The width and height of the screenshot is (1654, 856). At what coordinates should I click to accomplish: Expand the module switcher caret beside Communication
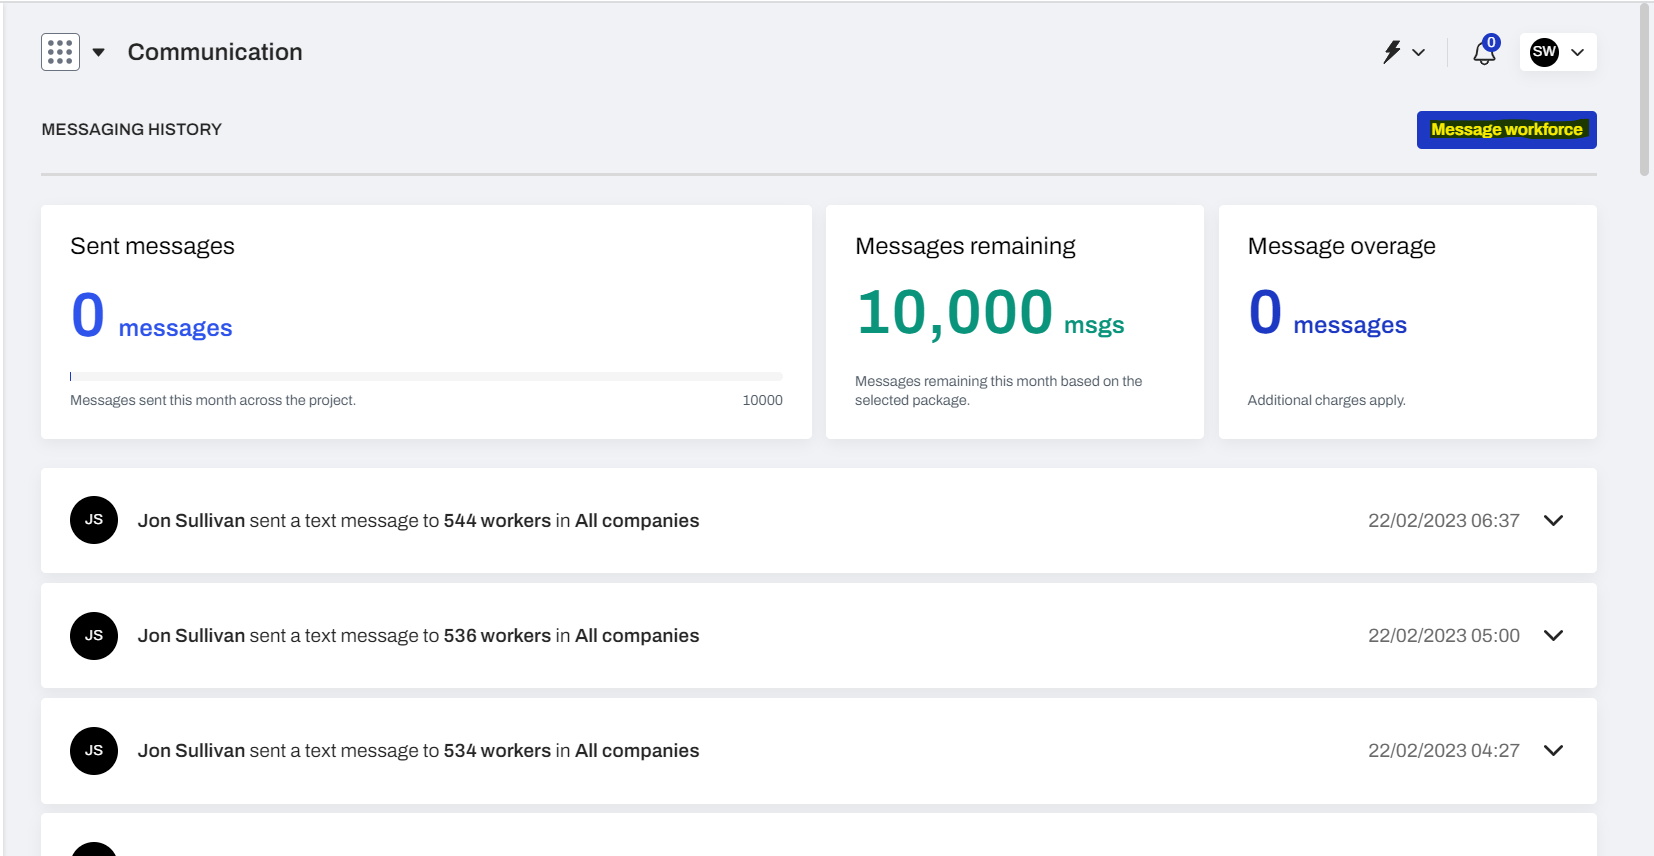[x=99, y=52]
